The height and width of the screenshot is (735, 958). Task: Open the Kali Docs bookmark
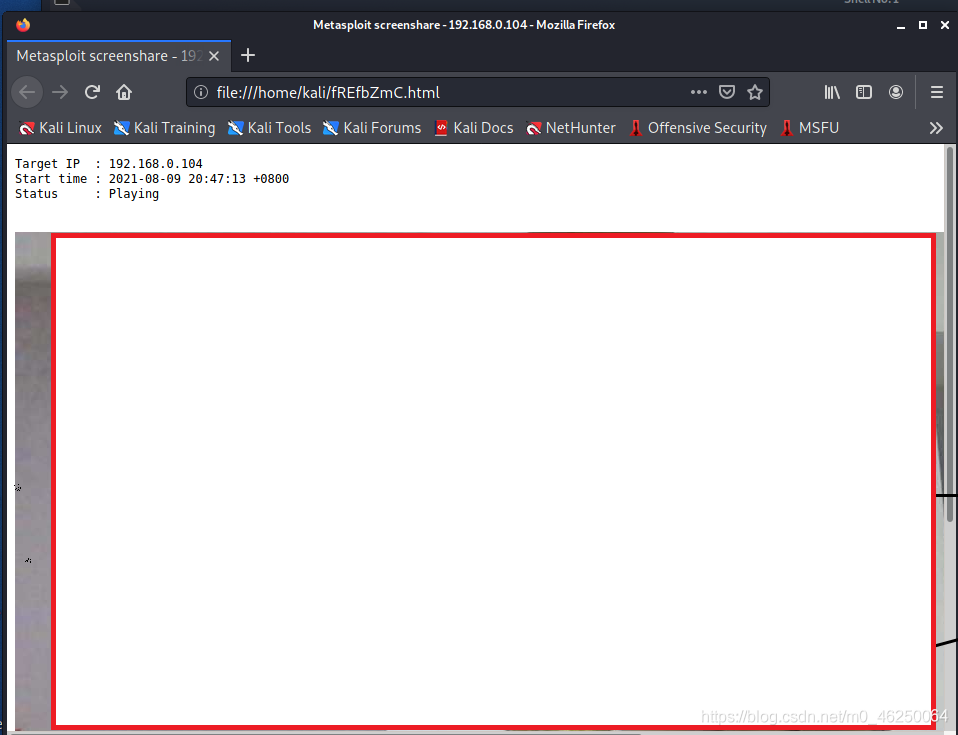point(474,128)
